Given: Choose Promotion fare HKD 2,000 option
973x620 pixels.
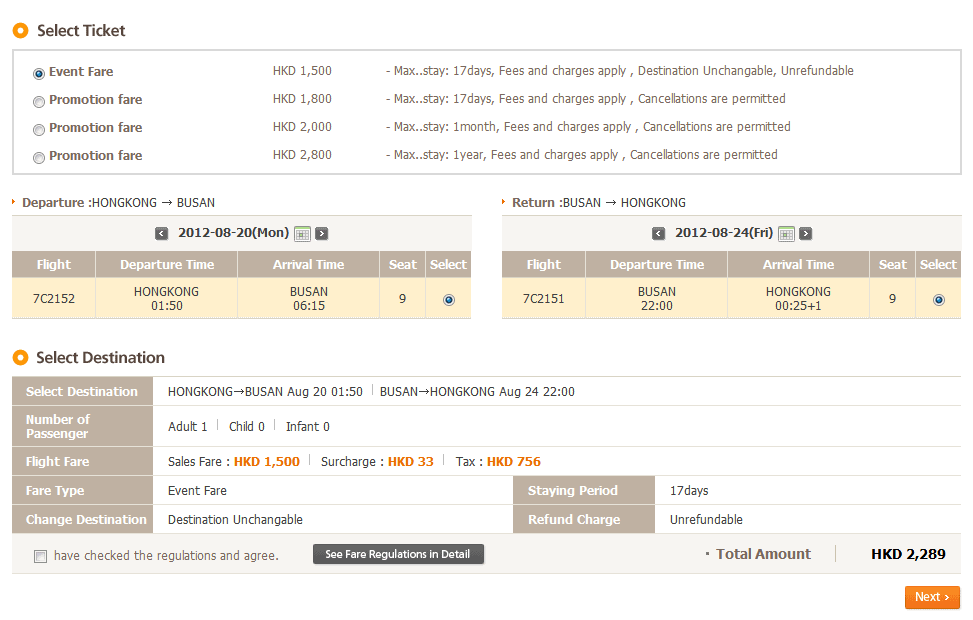Looking at the screenshot, I should tap(39, 129).
